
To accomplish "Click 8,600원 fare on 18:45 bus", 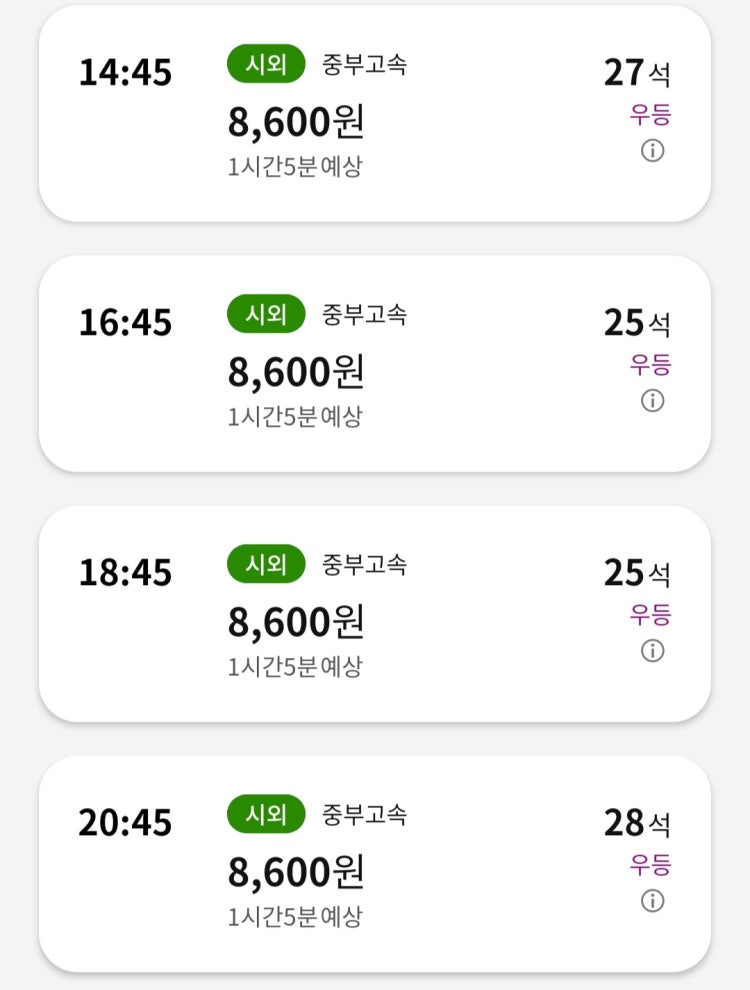I will point(296,622).
